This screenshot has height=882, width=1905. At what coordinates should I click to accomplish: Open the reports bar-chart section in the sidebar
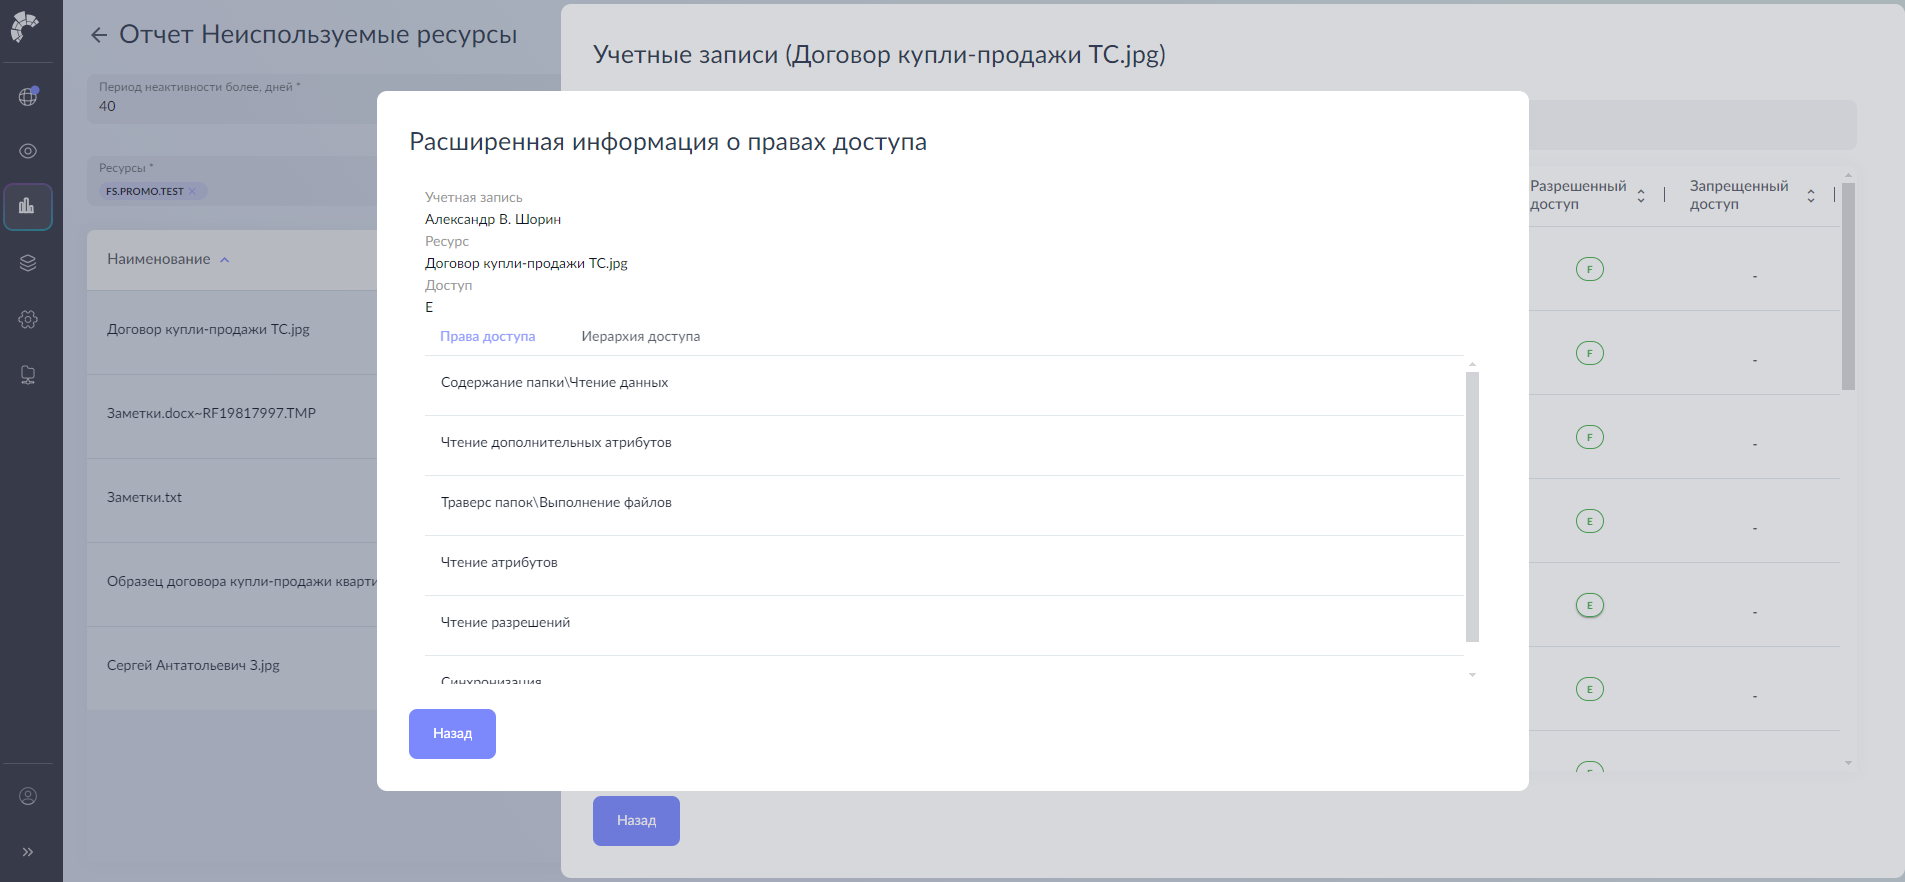pyautogui.click(x=28, y=207)
